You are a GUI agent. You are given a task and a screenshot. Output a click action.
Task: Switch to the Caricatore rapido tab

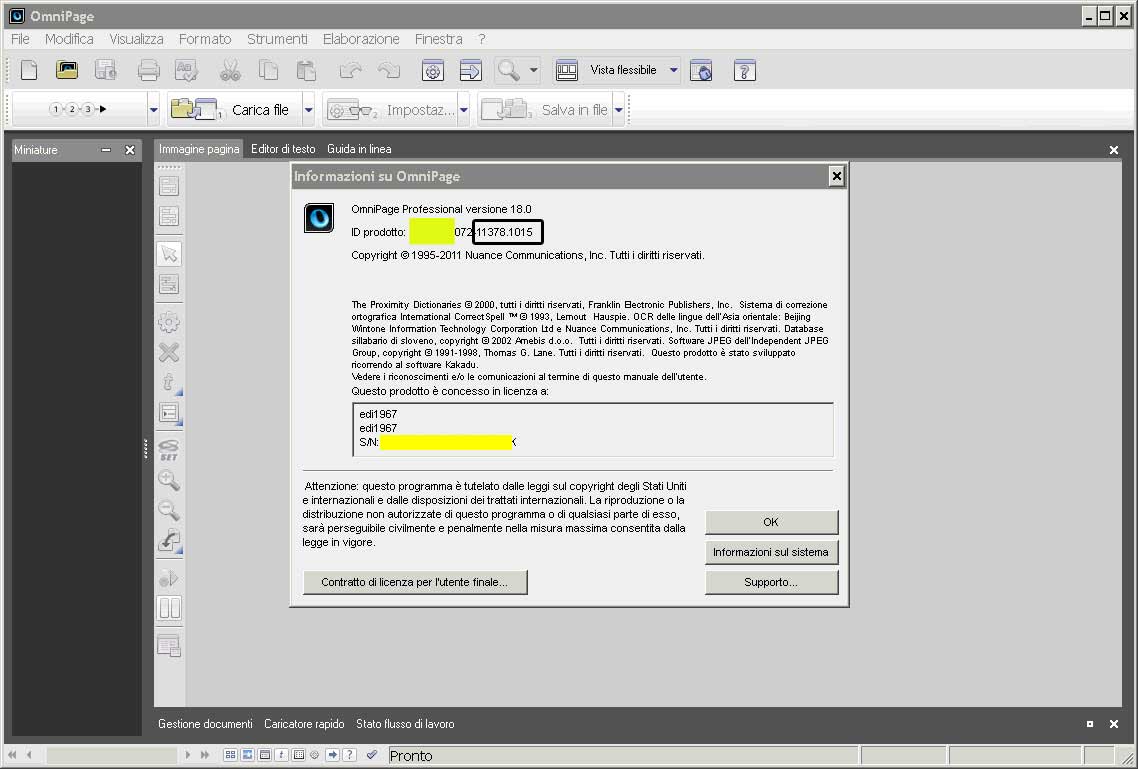pos(304,724)
